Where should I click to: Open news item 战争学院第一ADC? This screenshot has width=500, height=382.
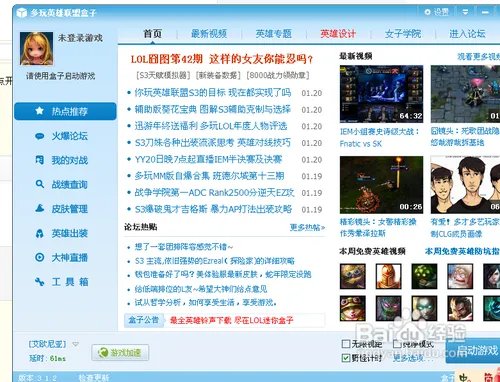214,192
